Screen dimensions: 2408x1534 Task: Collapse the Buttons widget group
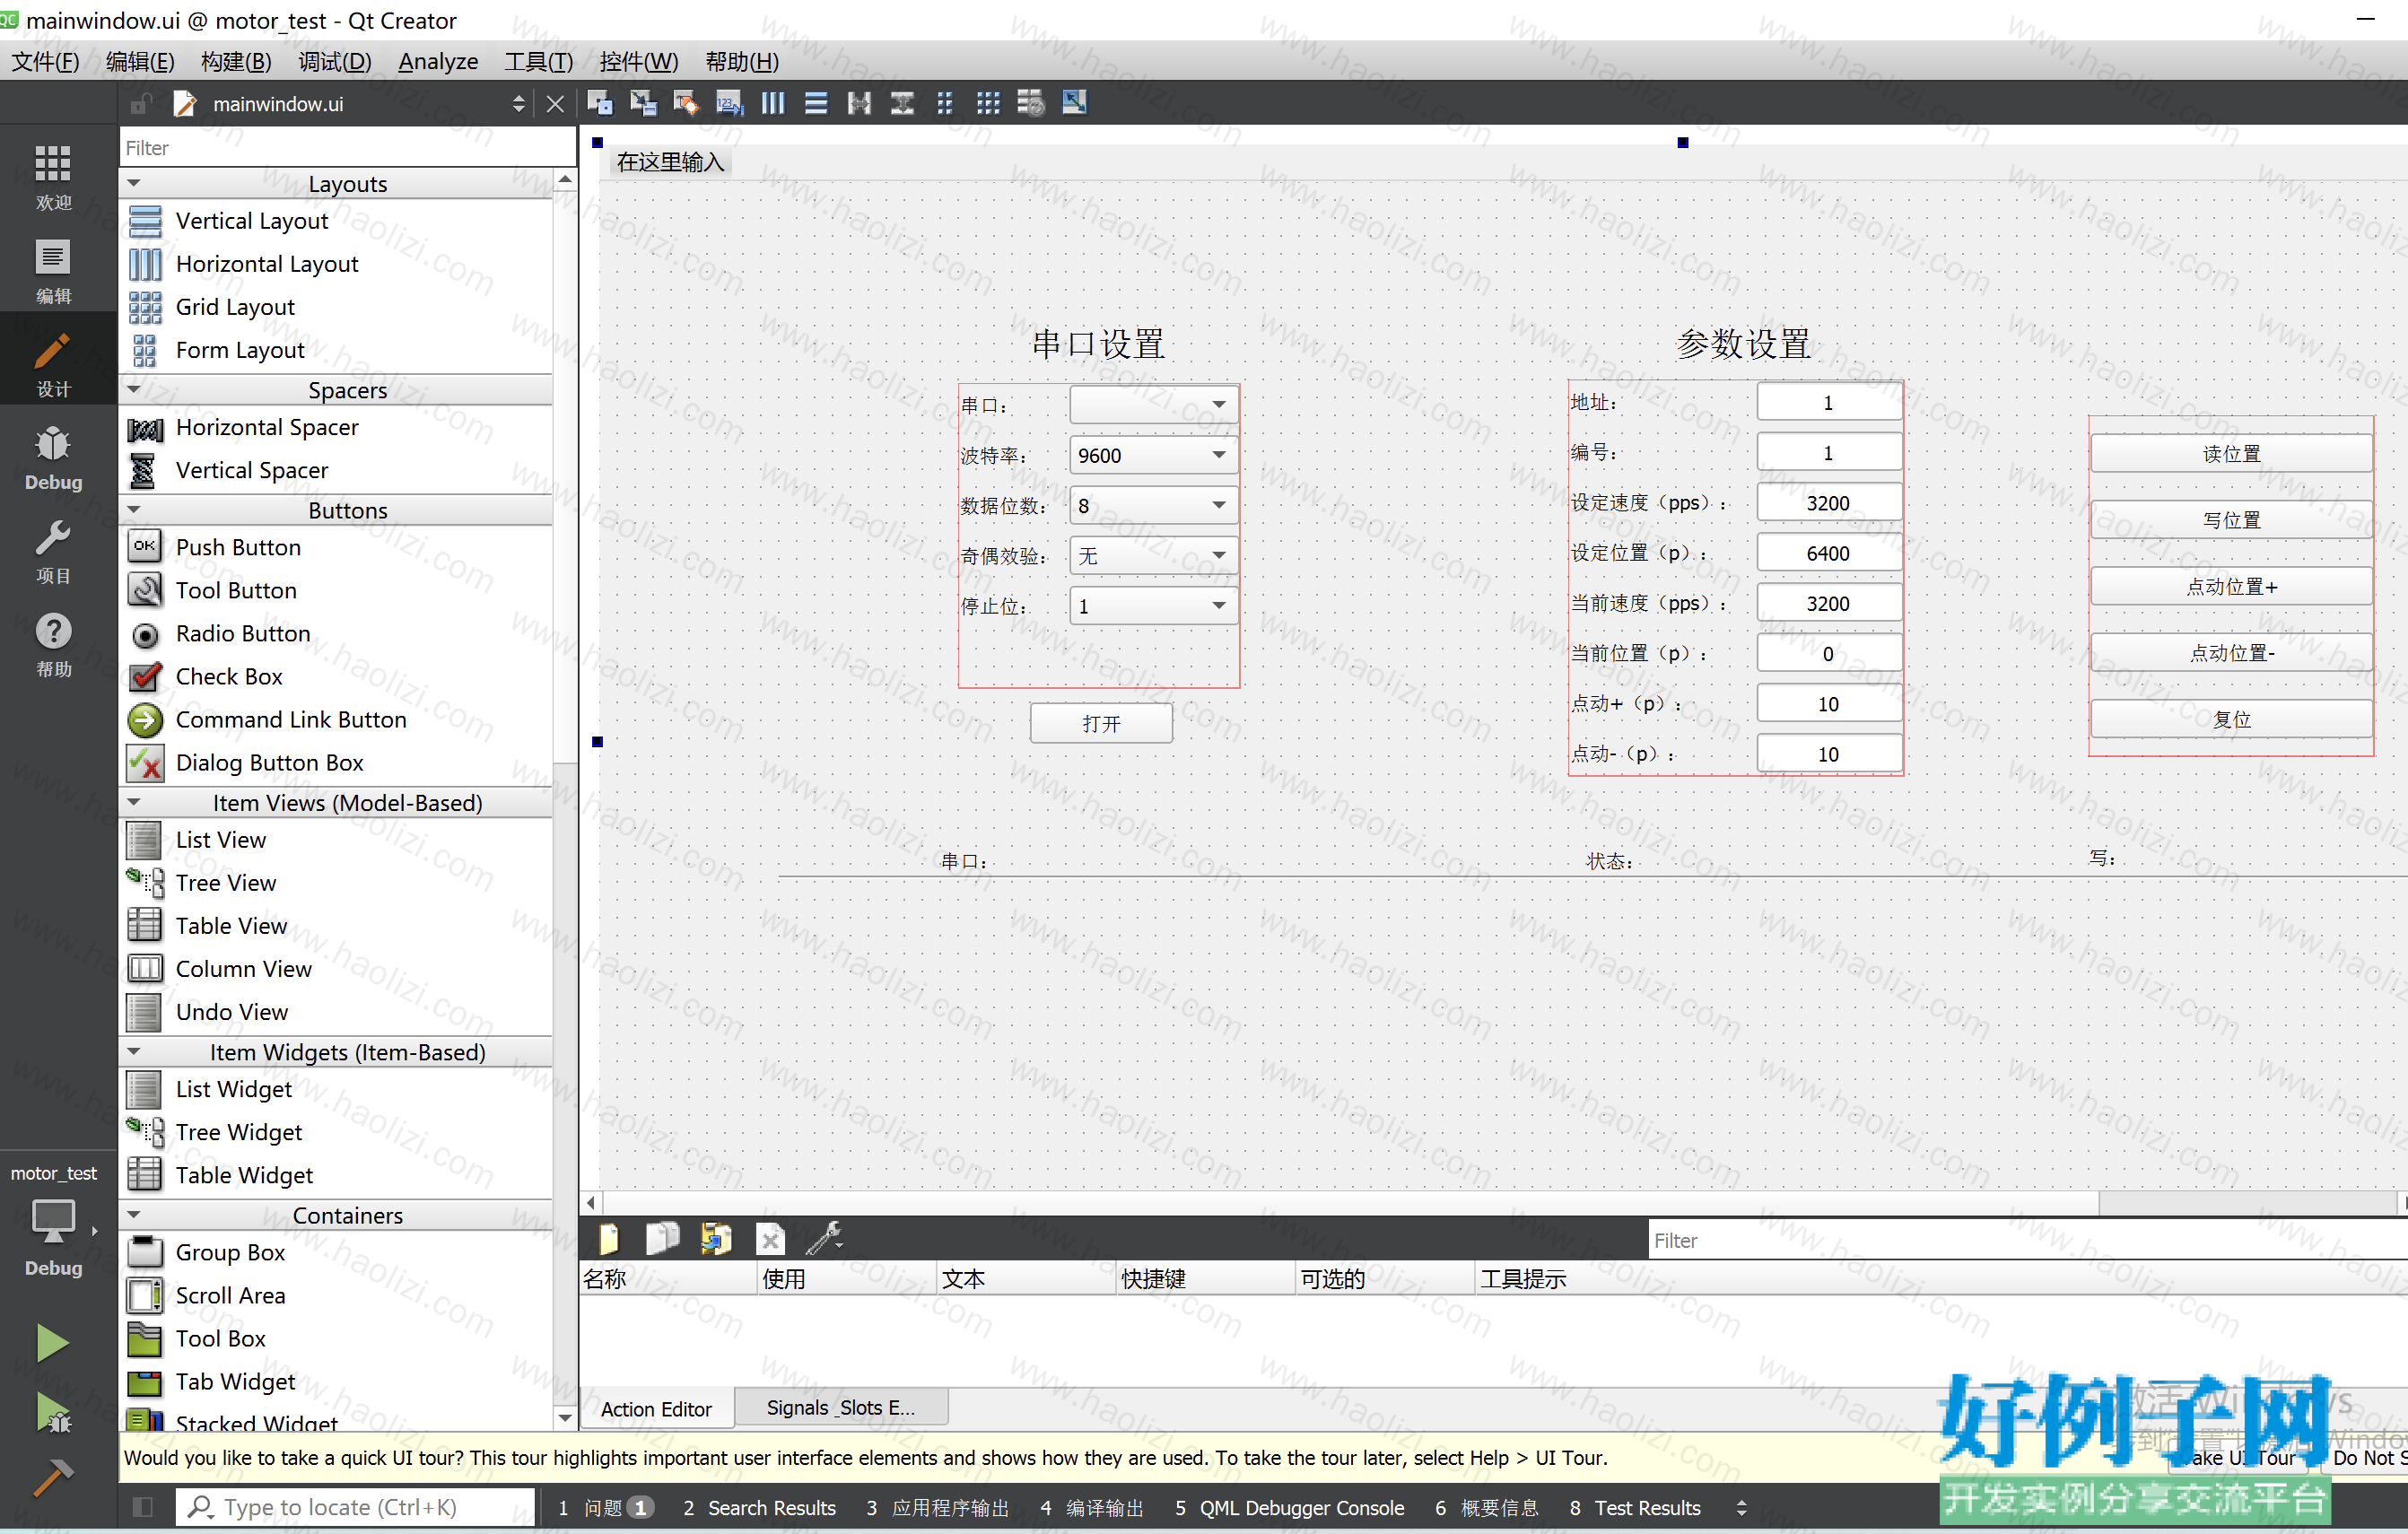tap(134, 509)
